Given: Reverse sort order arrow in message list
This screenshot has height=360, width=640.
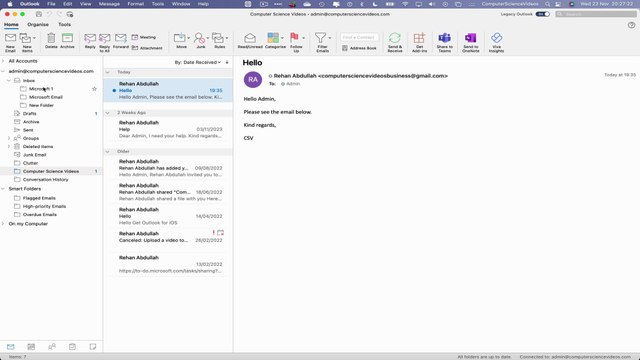Looking at the screenshot, I should 227,62.
